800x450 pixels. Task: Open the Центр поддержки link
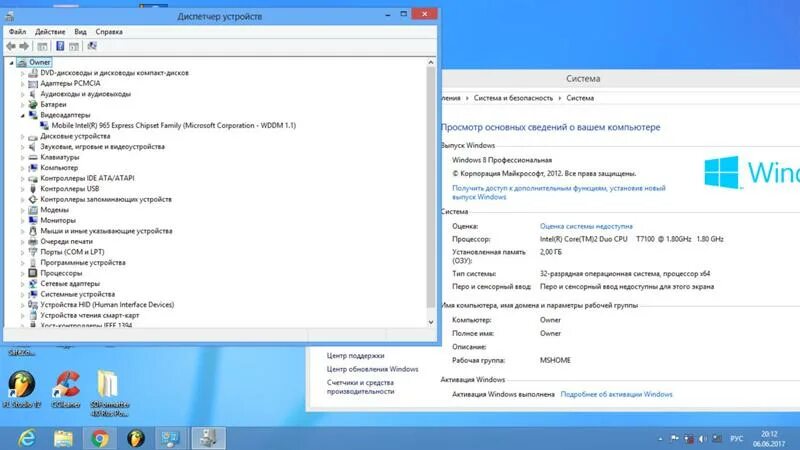coord(356,356)
